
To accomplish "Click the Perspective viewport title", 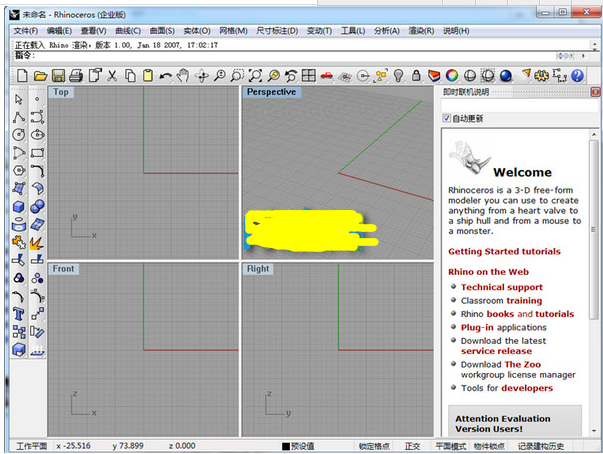I will click(272, 92).
